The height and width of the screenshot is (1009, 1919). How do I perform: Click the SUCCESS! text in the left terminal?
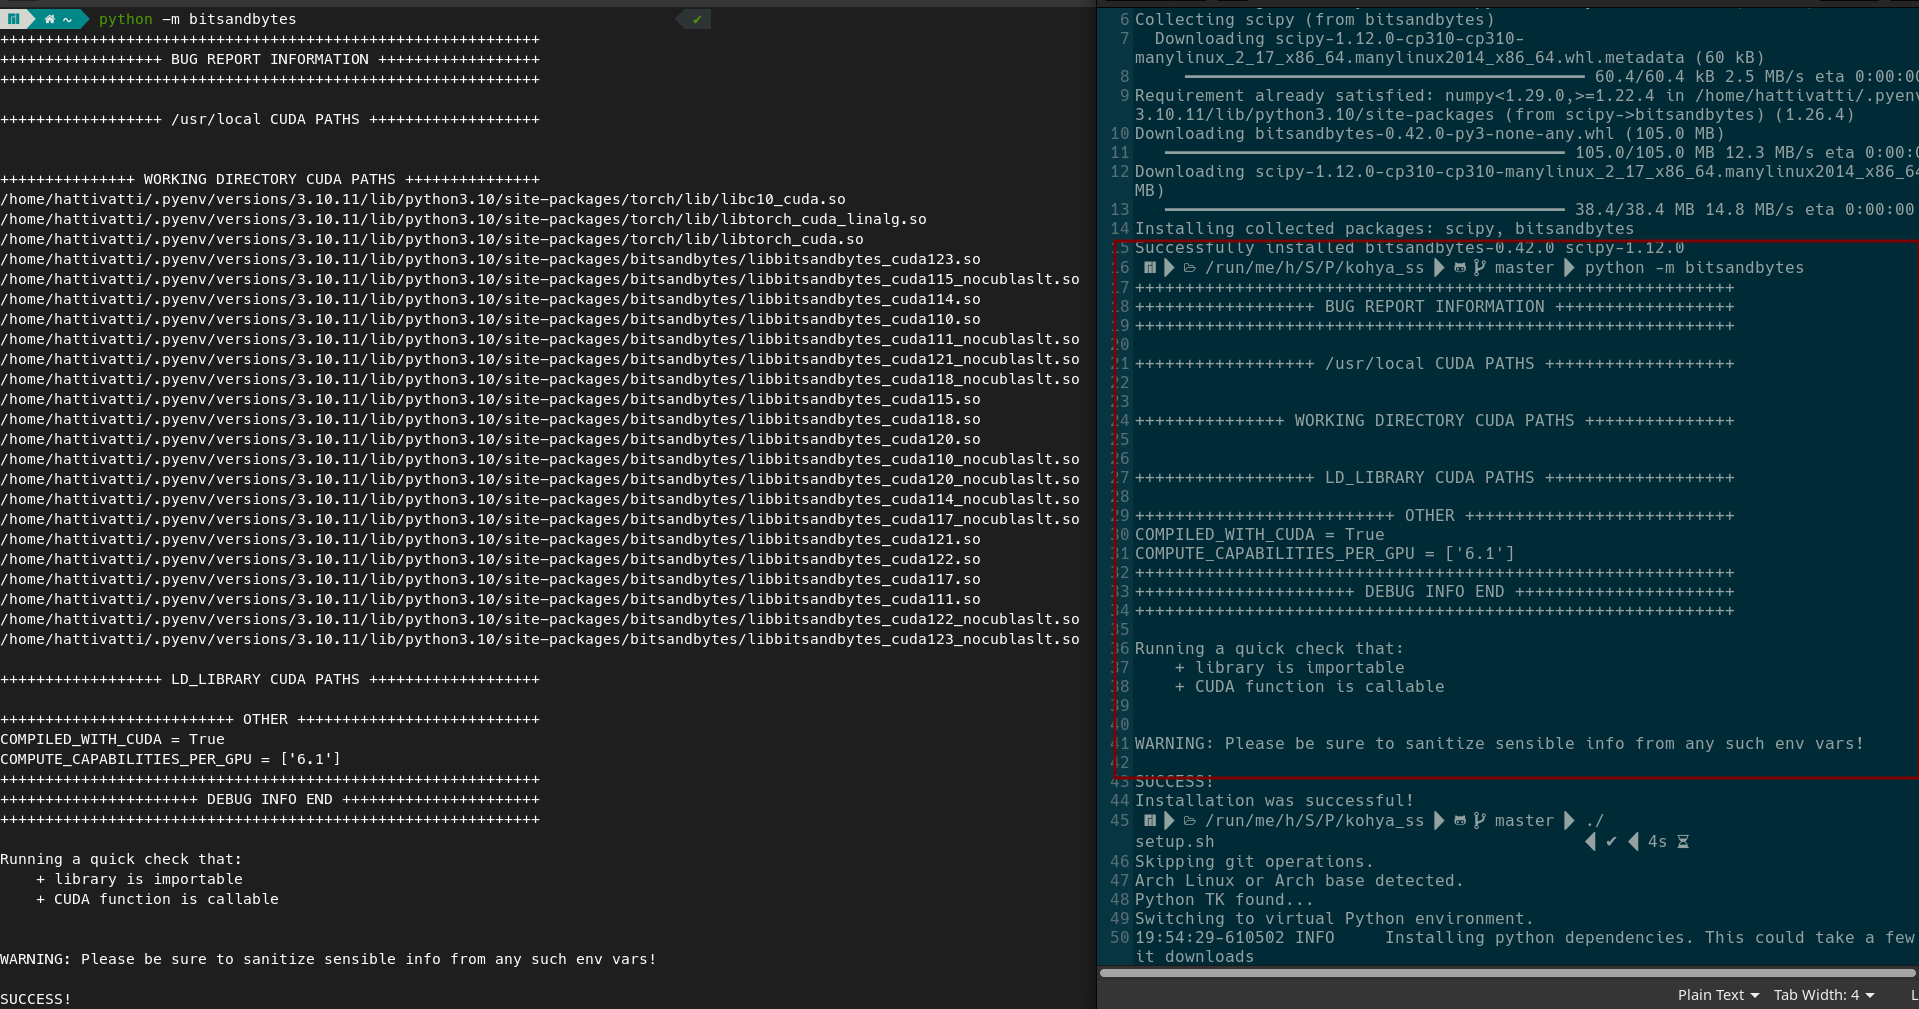(x=36, y=999)
